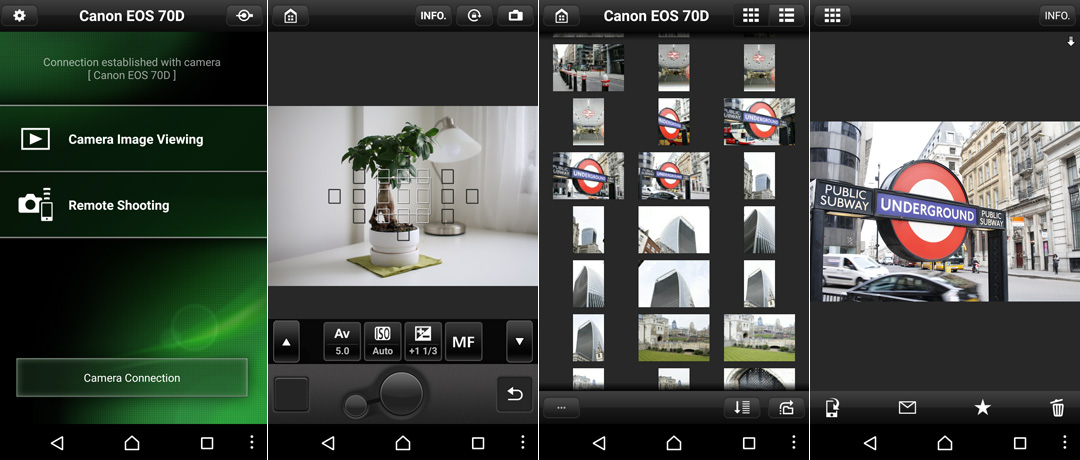Switch the gallery to large grid view
Viewport: 1080px width, 460px height.
pos(750,16)
